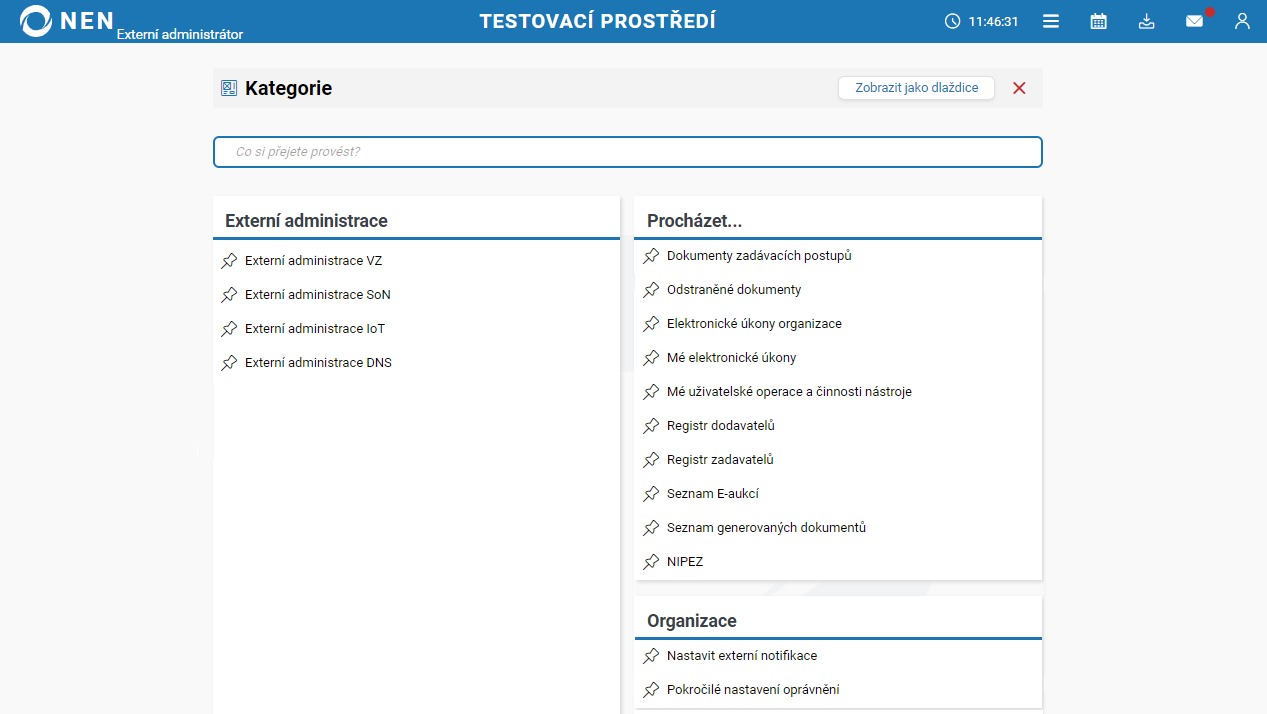Screen dimensions: 1267x714
Task: Pin the NIPEZ entry
Action: pyautogui.click(x=652, y=562)
